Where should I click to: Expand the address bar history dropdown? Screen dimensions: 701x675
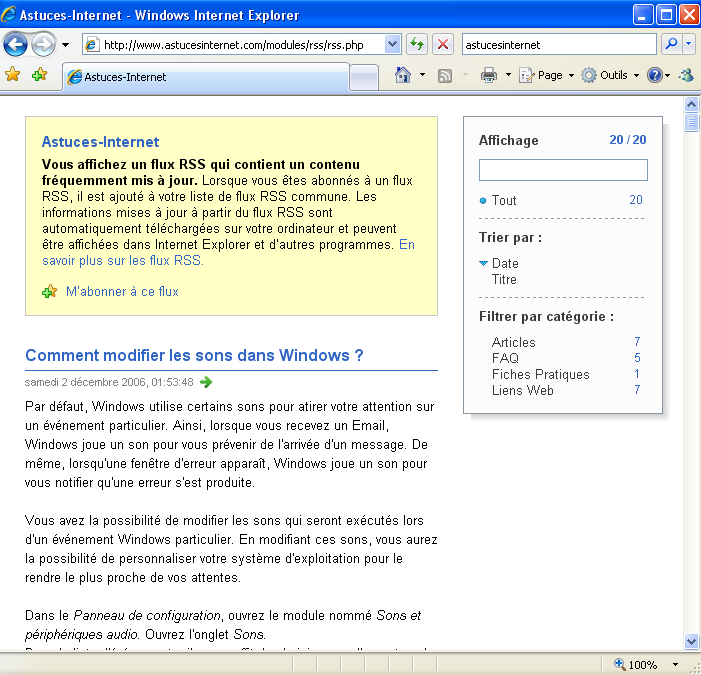(392, 45)
